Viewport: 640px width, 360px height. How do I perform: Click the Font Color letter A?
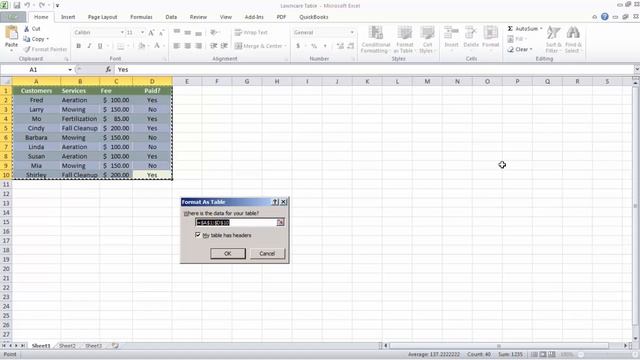tap(157, 46)
